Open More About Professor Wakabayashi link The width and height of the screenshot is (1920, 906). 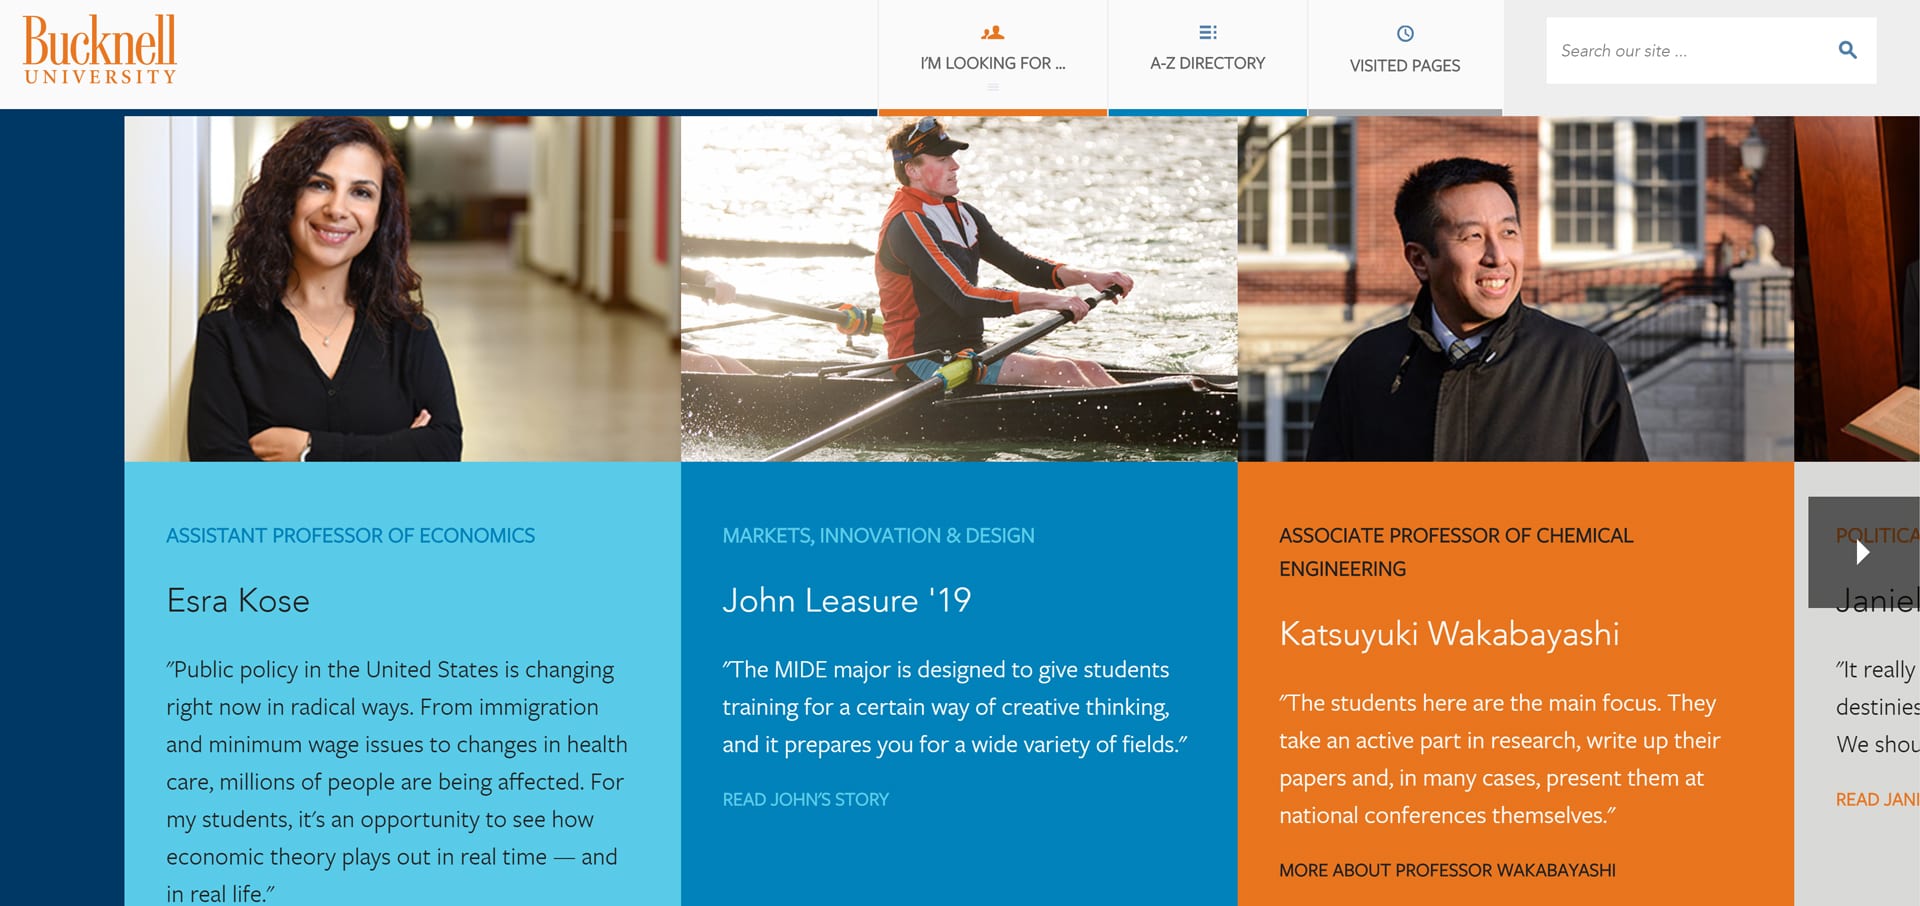point(1447,870)
